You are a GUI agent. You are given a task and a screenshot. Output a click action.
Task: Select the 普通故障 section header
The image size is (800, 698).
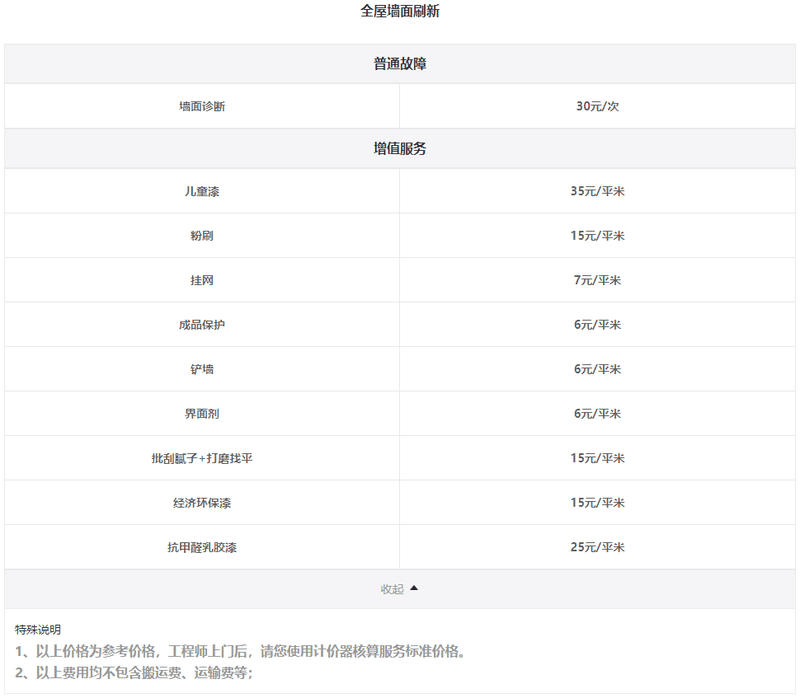tap(400, 64)
